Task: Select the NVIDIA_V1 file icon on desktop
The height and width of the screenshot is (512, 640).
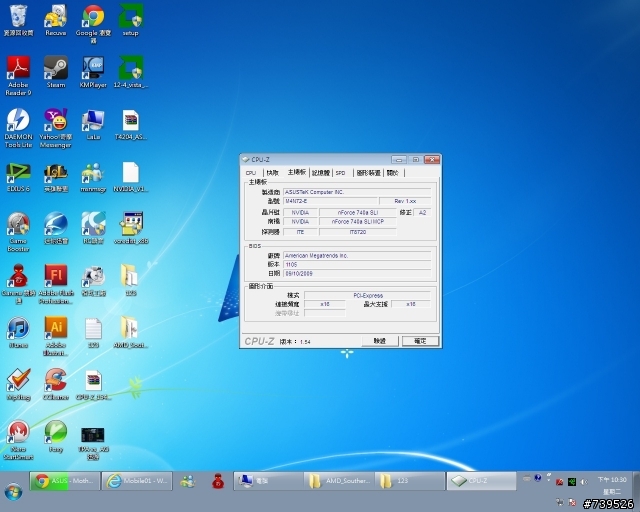Action: (131, 177)
